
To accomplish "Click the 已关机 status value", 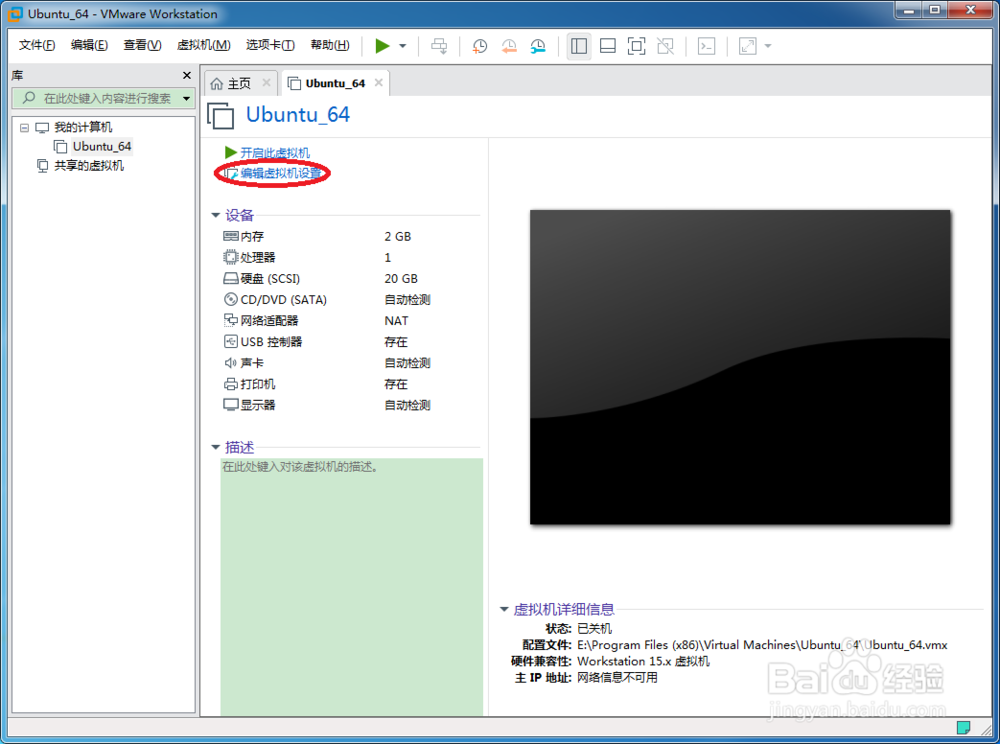I will (594, 629).
